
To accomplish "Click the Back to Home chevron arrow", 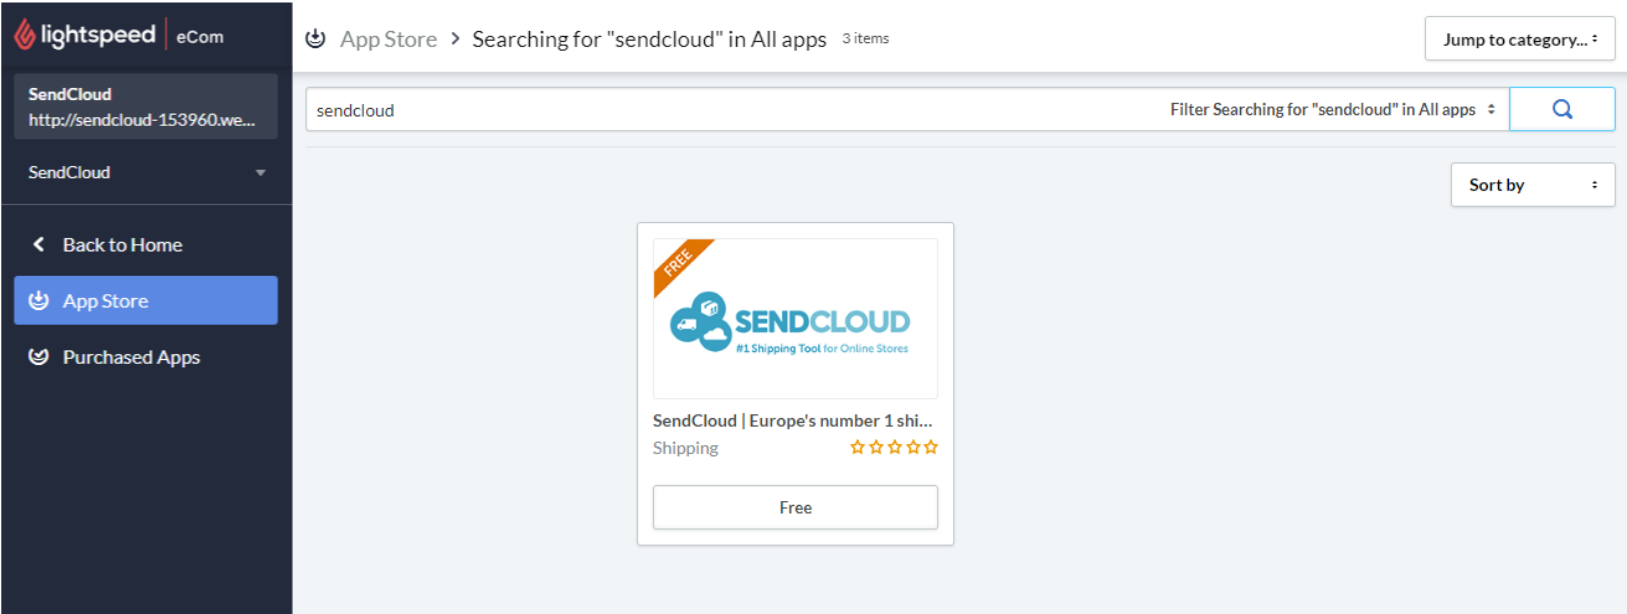I will point(38,244).
